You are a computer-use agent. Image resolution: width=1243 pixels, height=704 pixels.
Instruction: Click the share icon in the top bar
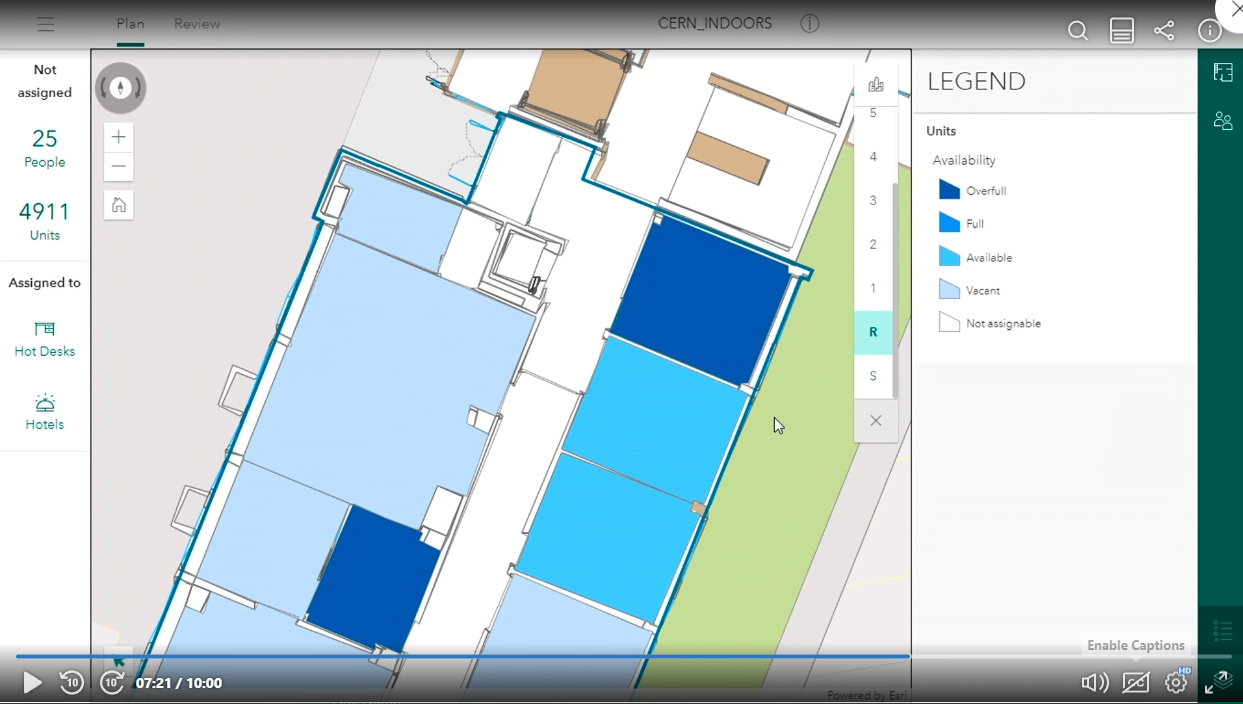coord(1164,31)
